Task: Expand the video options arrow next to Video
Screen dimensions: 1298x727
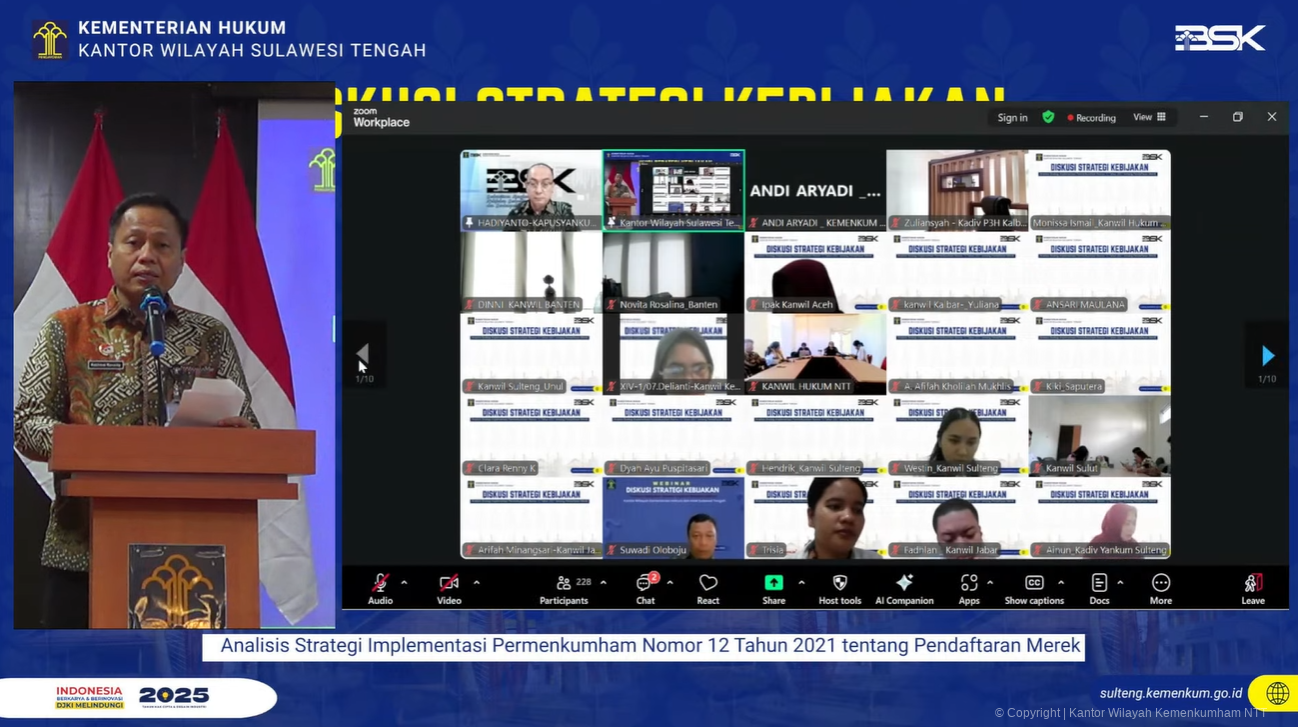Action: point(476,582)
